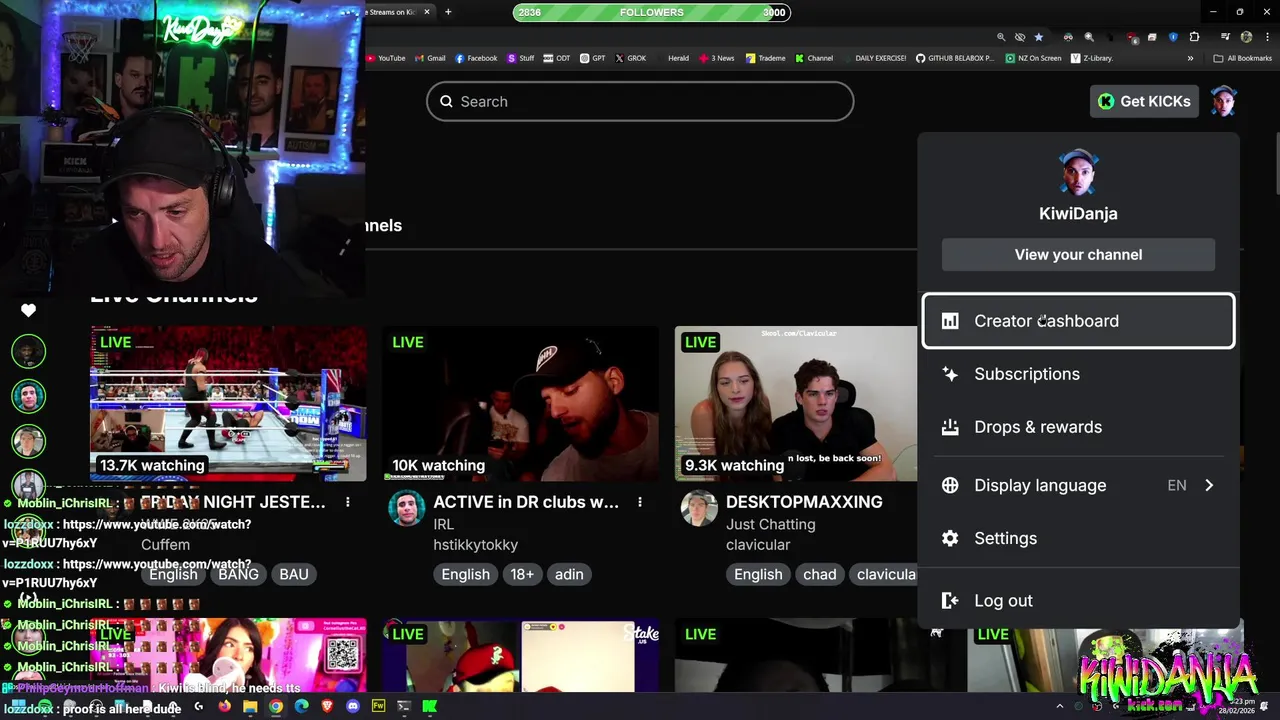The image size is (1280, 720).
Task: Open the 13.7K watching wrestling stream thumbnail
Action: point(228,404)
